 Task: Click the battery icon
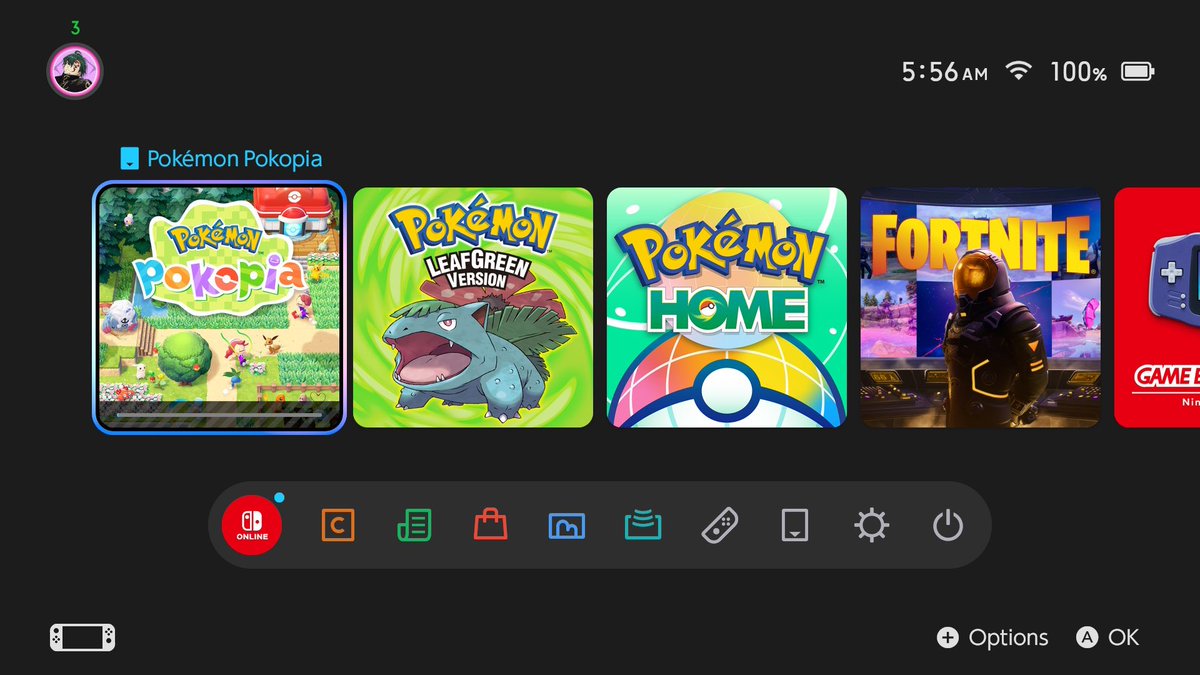point(1138,71)
